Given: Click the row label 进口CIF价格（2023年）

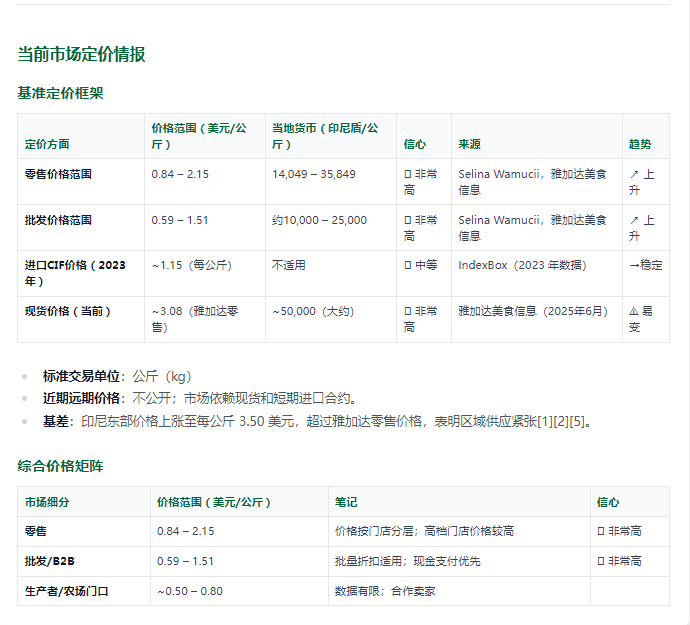Looking at the screenshot, I should [75, 273].
